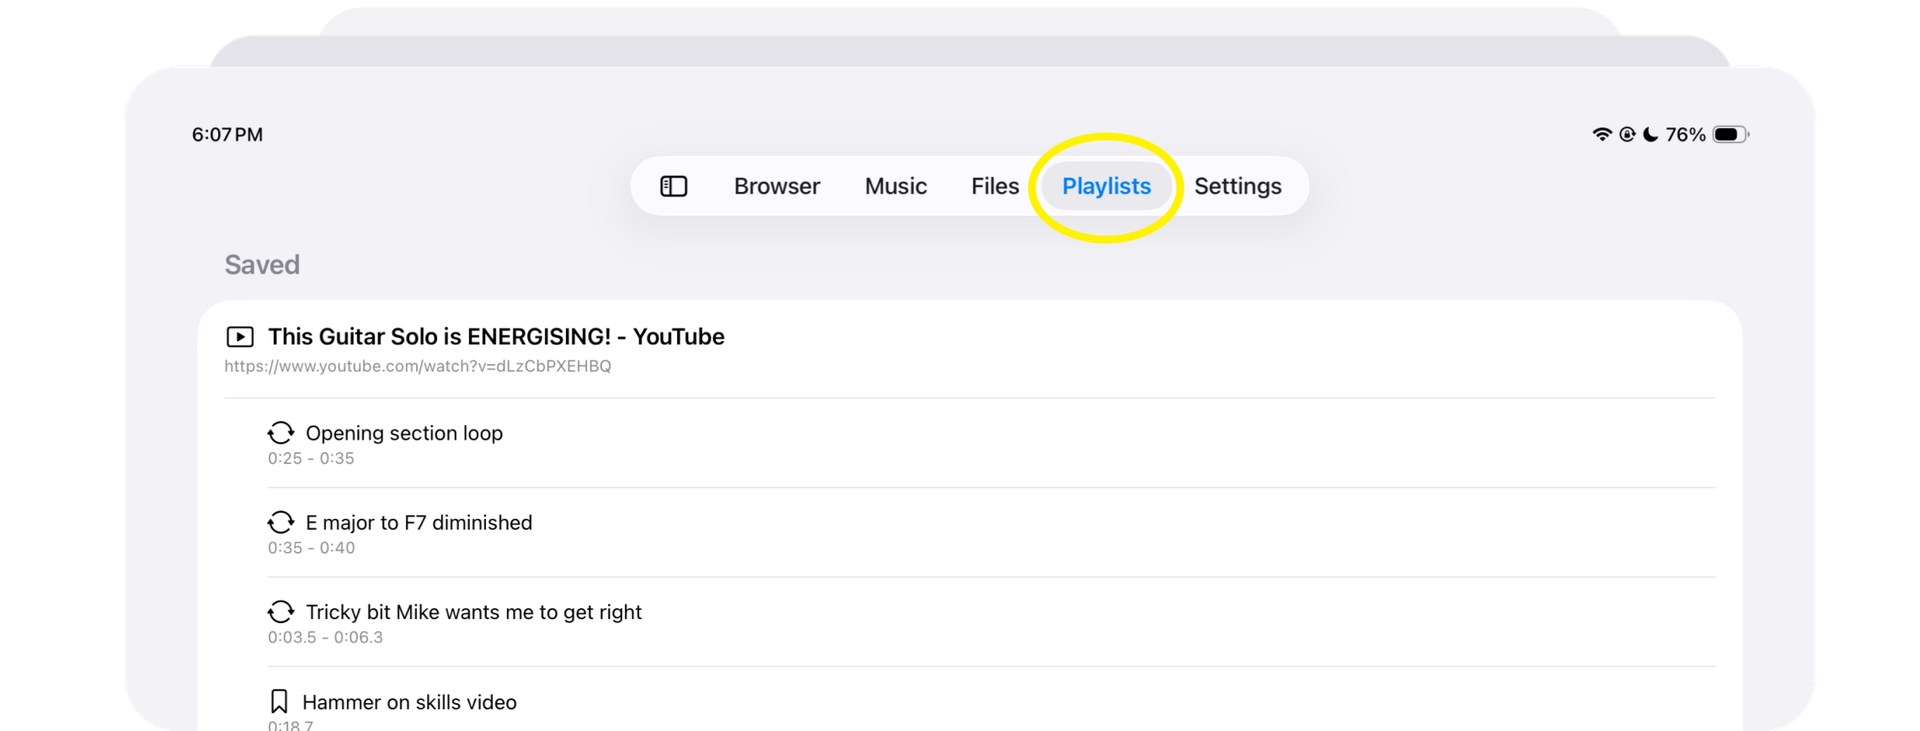1920x731 pixels.
Task: Switch to the Browser tab
Action: coord(776,186)
